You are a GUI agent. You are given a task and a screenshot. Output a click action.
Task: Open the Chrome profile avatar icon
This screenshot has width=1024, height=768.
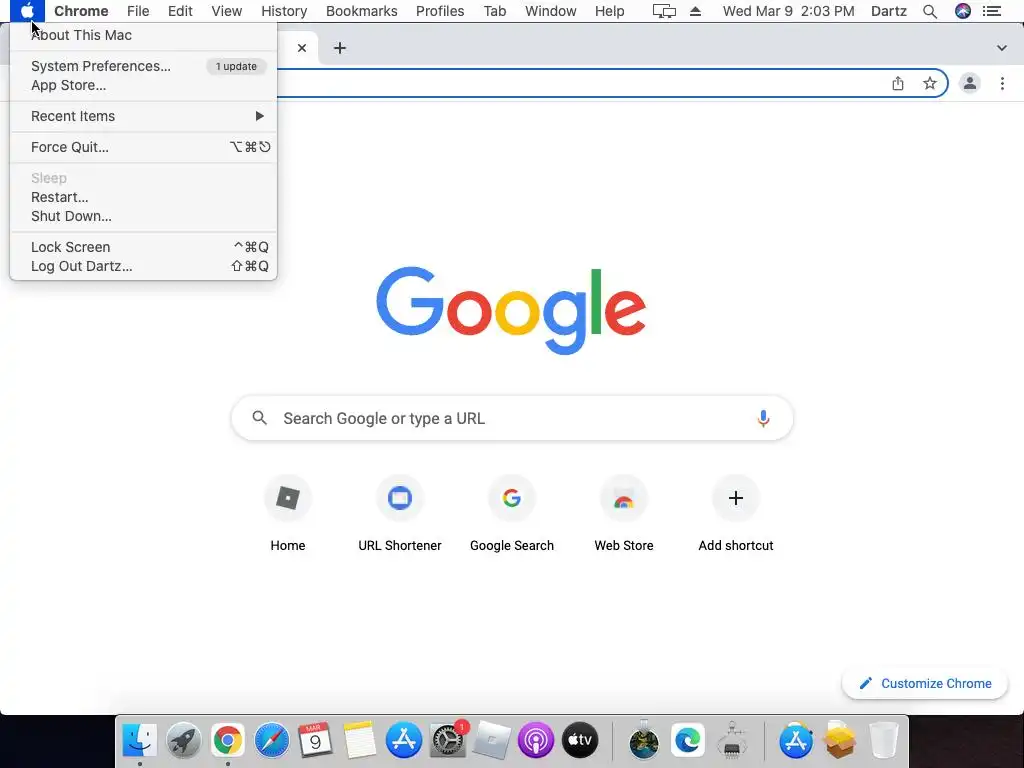click(970, 84)
